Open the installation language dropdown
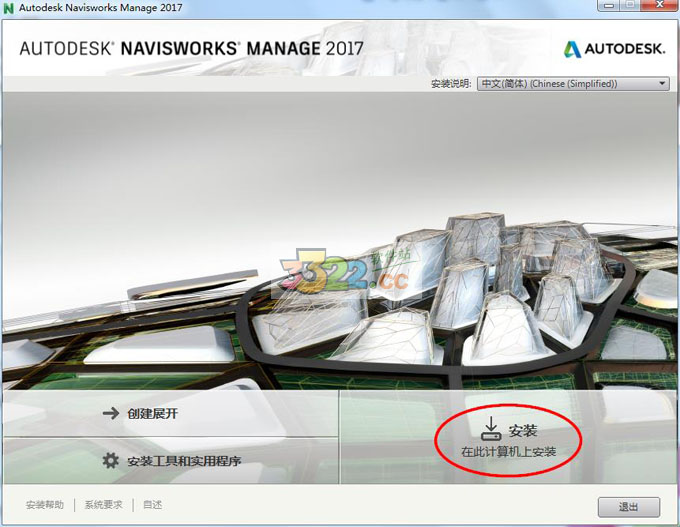 (573, 84)
